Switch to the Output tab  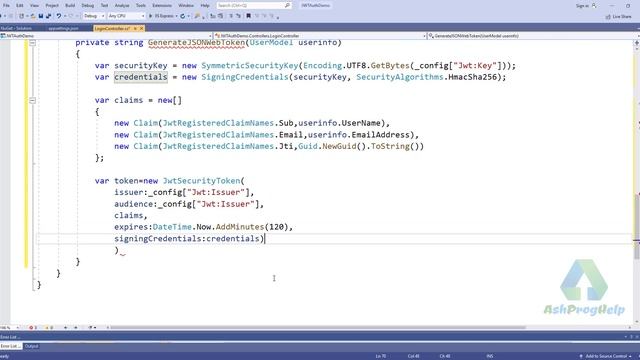[x=31, y=346]
